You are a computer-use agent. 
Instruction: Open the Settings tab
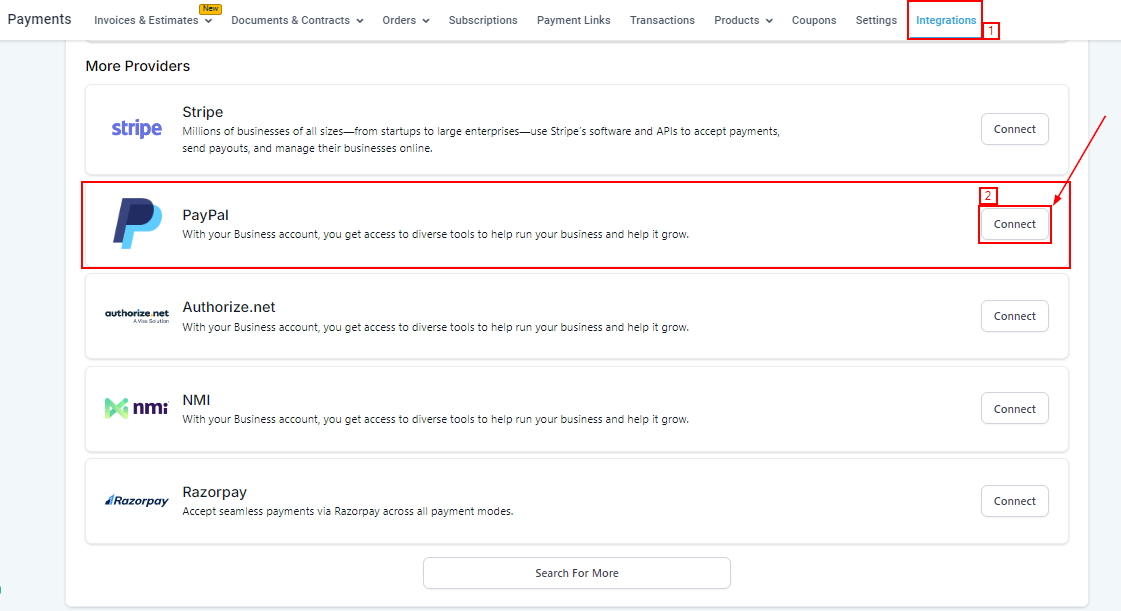click(876, 20)
